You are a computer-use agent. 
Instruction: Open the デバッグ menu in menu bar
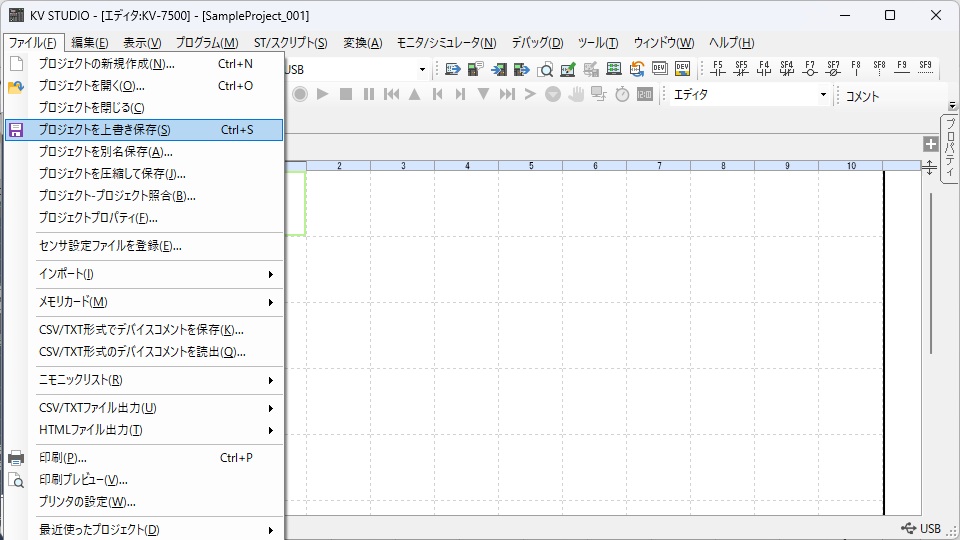click(537, 43)
